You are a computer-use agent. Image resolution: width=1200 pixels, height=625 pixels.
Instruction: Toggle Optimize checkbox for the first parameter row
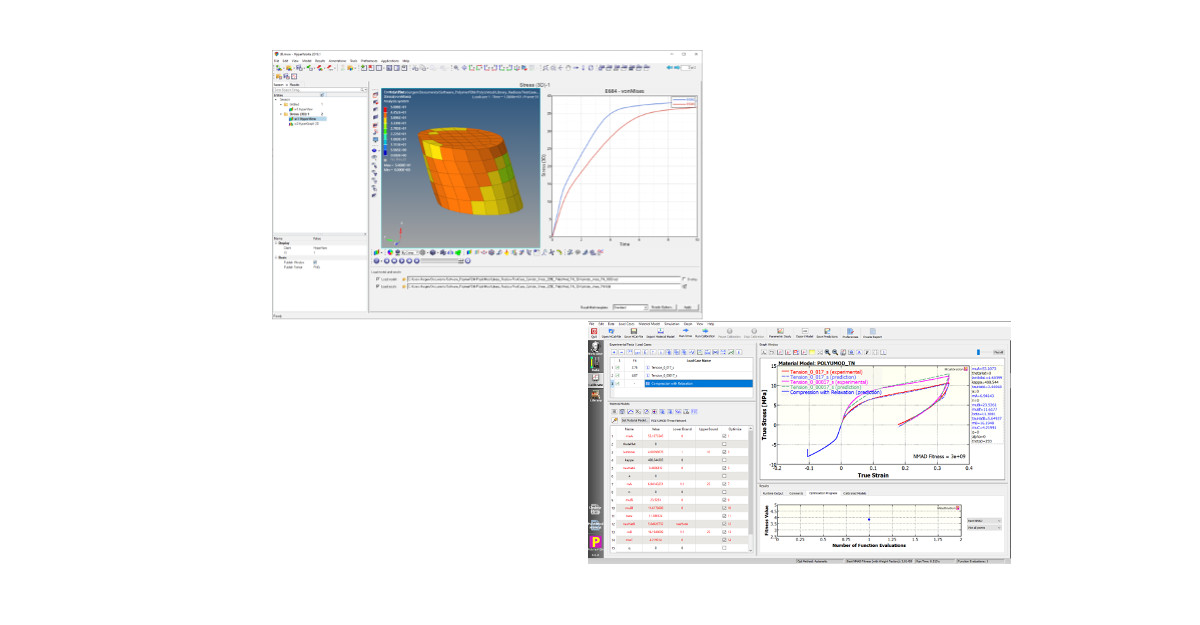coord(724,436)
